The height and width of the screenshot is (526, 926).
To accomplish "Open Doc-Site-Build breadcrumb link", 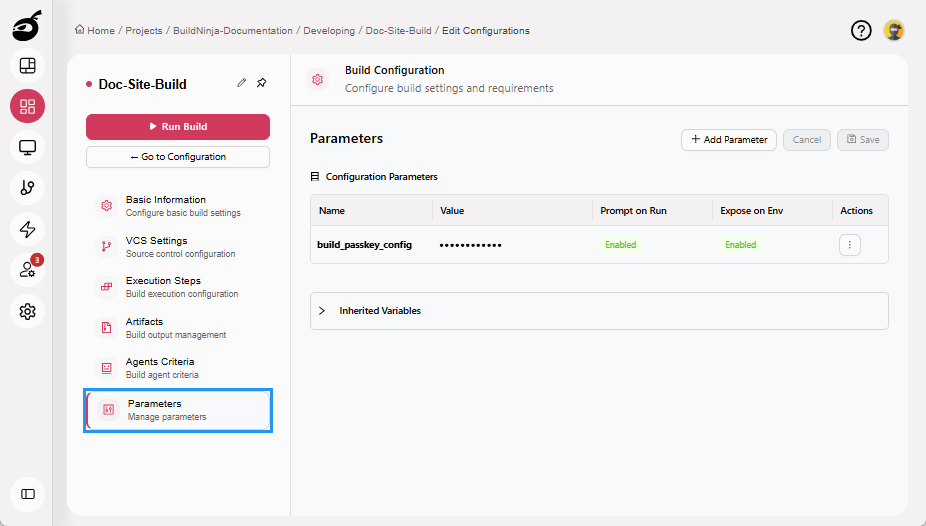I will 399,30.
